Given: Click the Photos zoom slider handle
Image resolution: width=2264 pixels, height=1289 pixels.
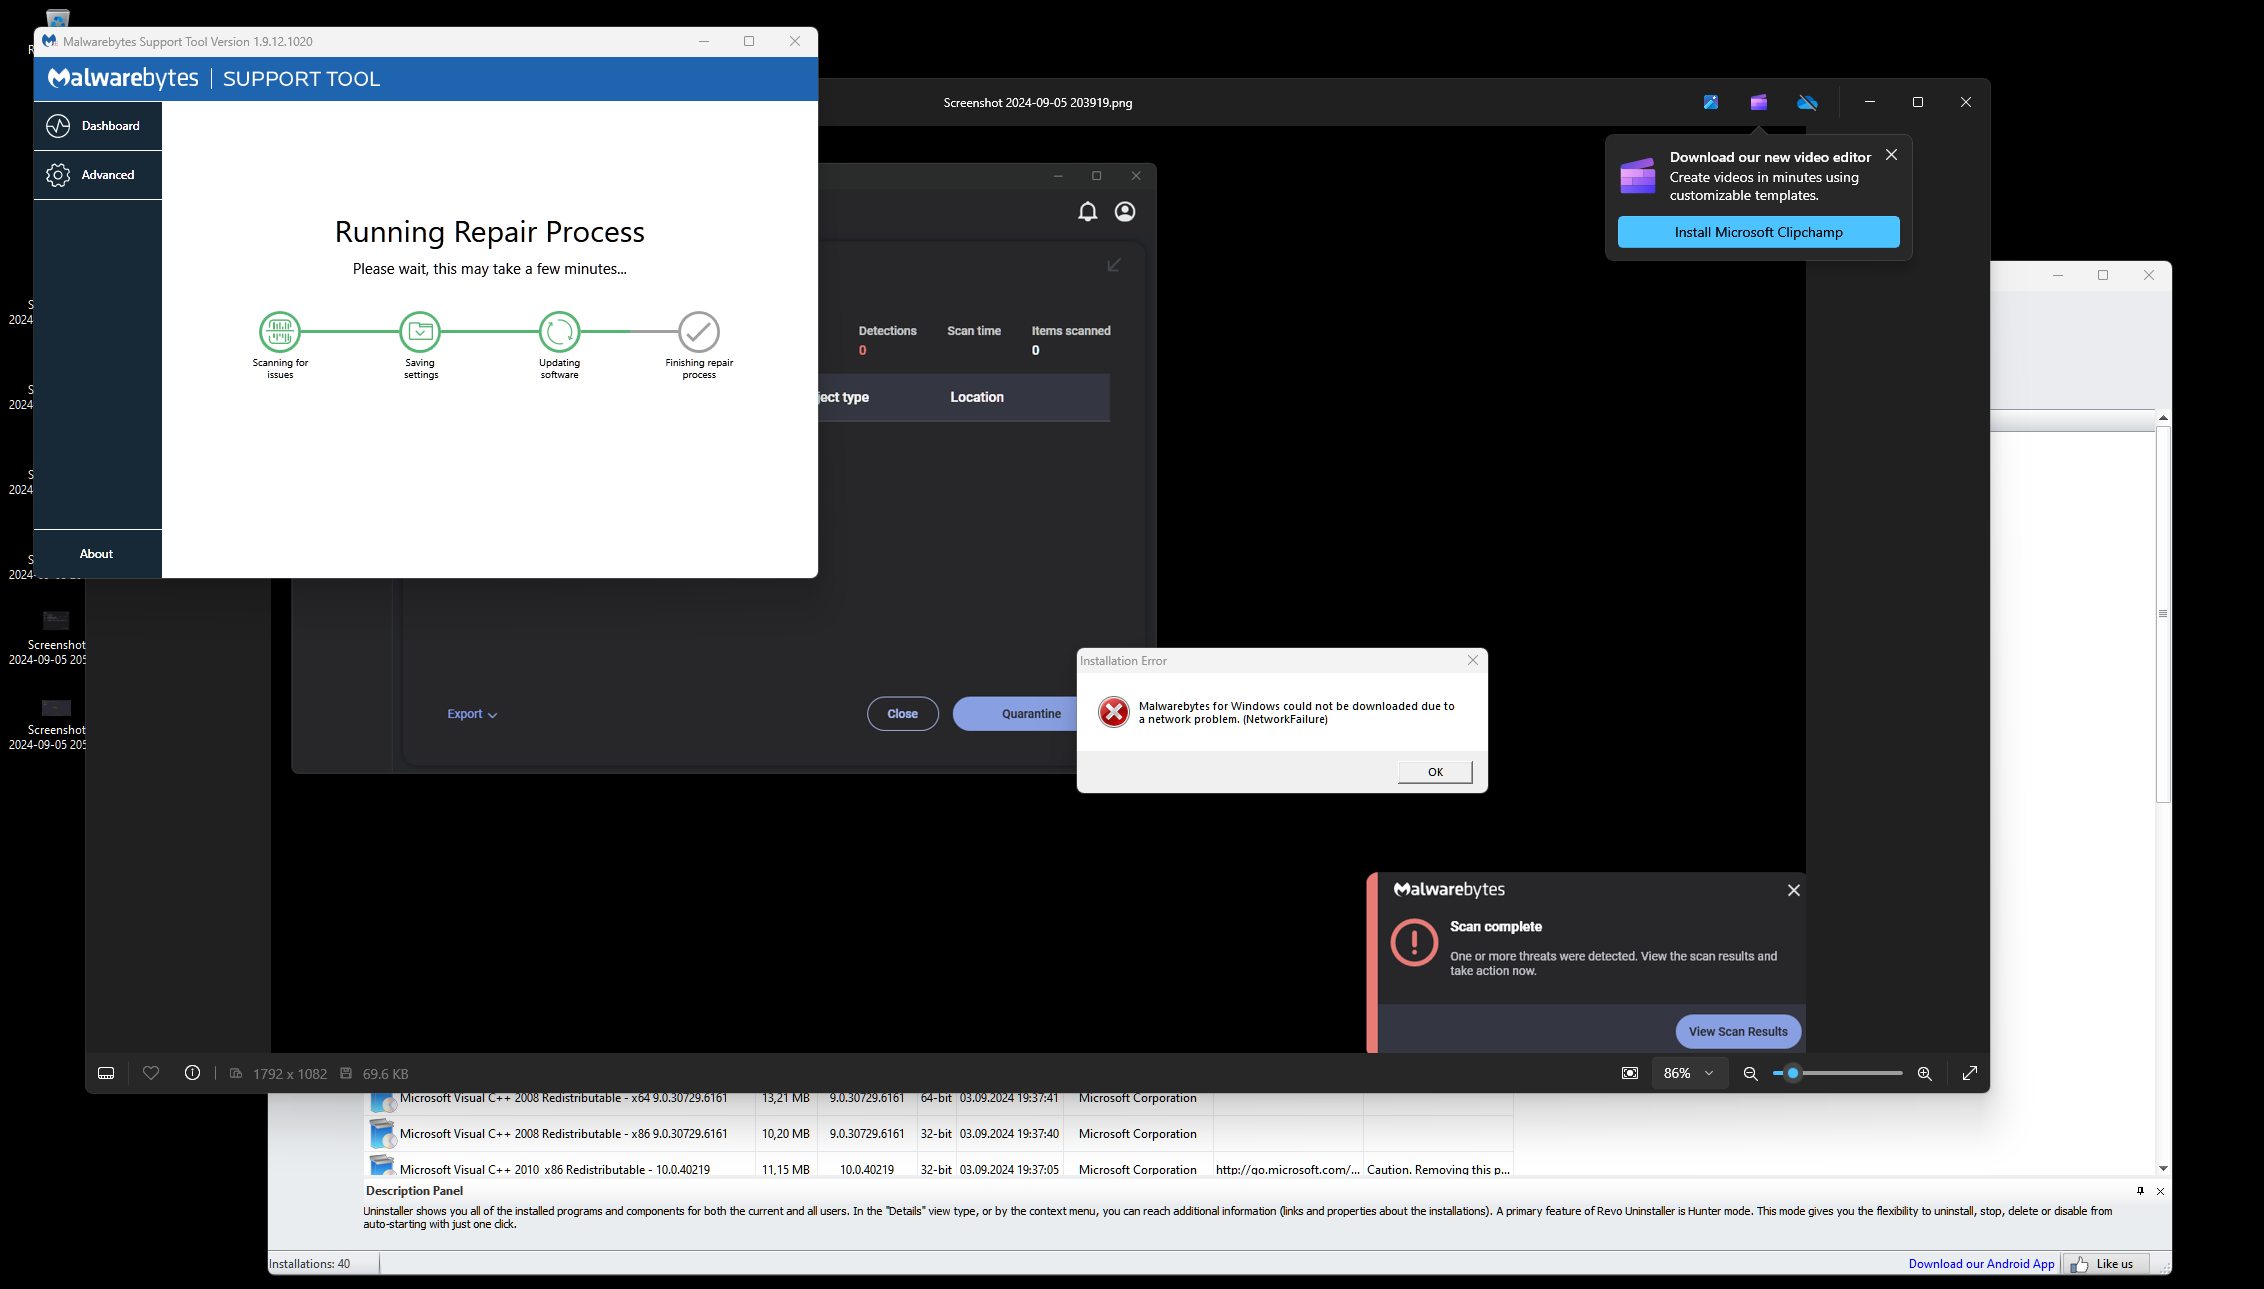Looking at the screenshot, I should [1793, 1073].
